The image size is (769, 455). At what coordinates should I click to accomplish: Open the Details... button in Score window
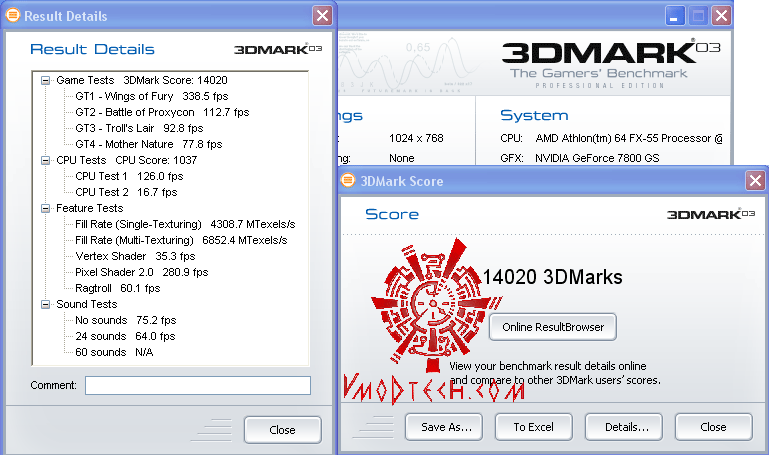tap(624, 427)
